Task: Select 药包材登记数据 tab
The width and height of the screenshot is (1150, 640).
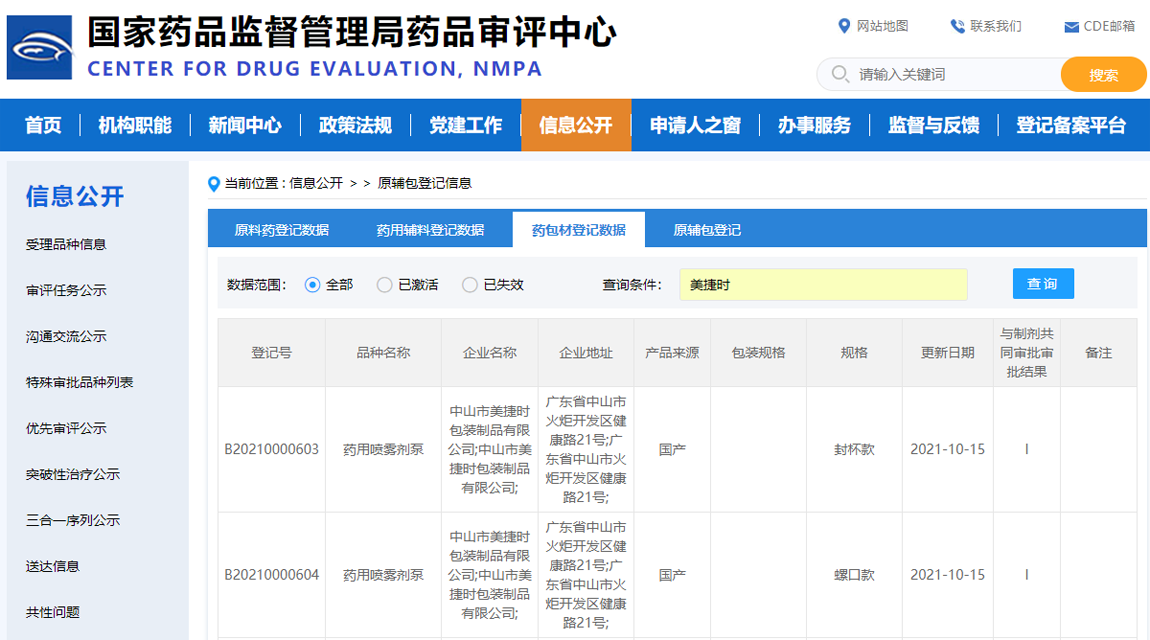Action: (579, 230)
